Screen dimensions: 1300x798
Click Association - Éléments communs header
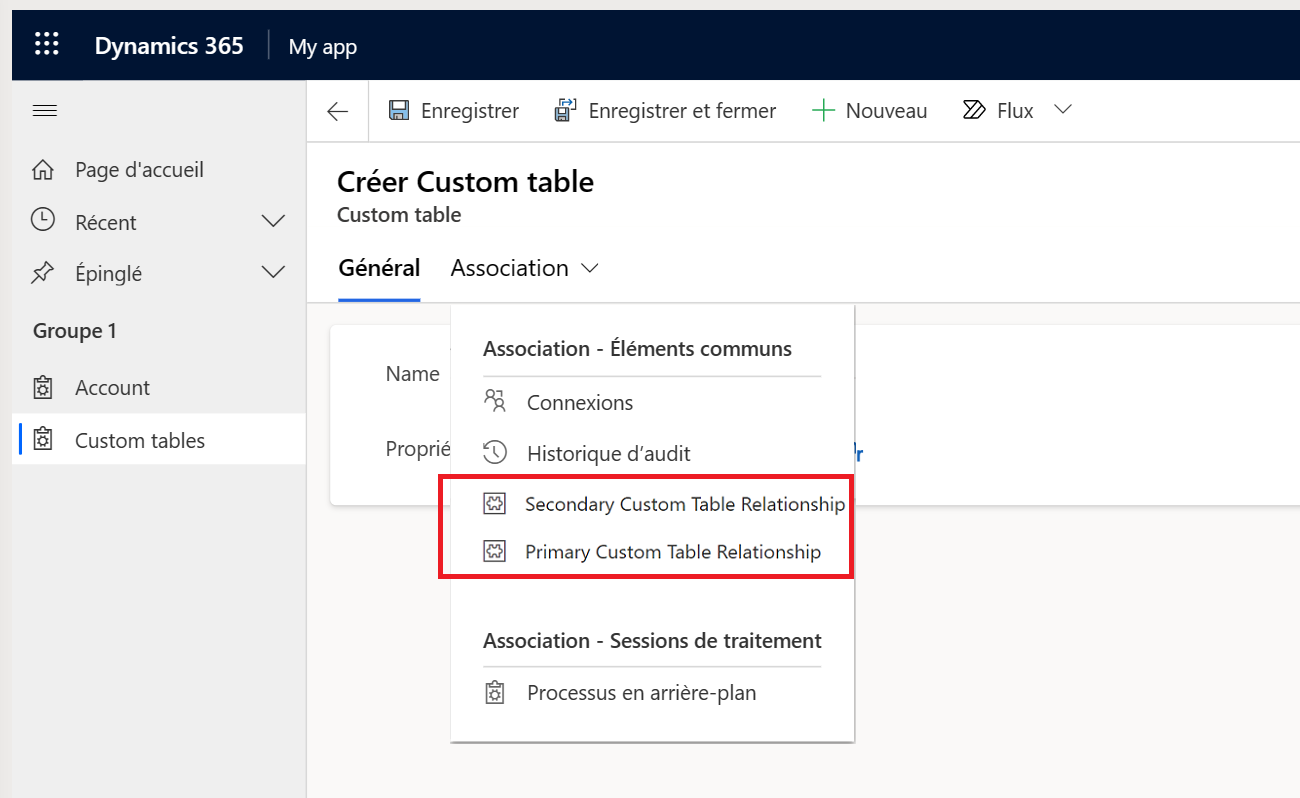click(637, 349)
